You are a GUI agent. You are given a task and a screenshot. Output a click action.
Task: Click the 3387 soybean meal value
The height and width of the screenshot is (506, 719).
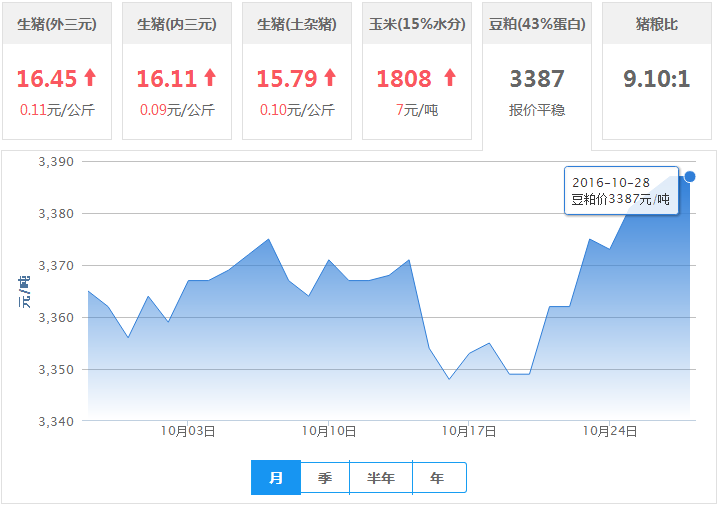pyautogui.click(x=537, y=78)
